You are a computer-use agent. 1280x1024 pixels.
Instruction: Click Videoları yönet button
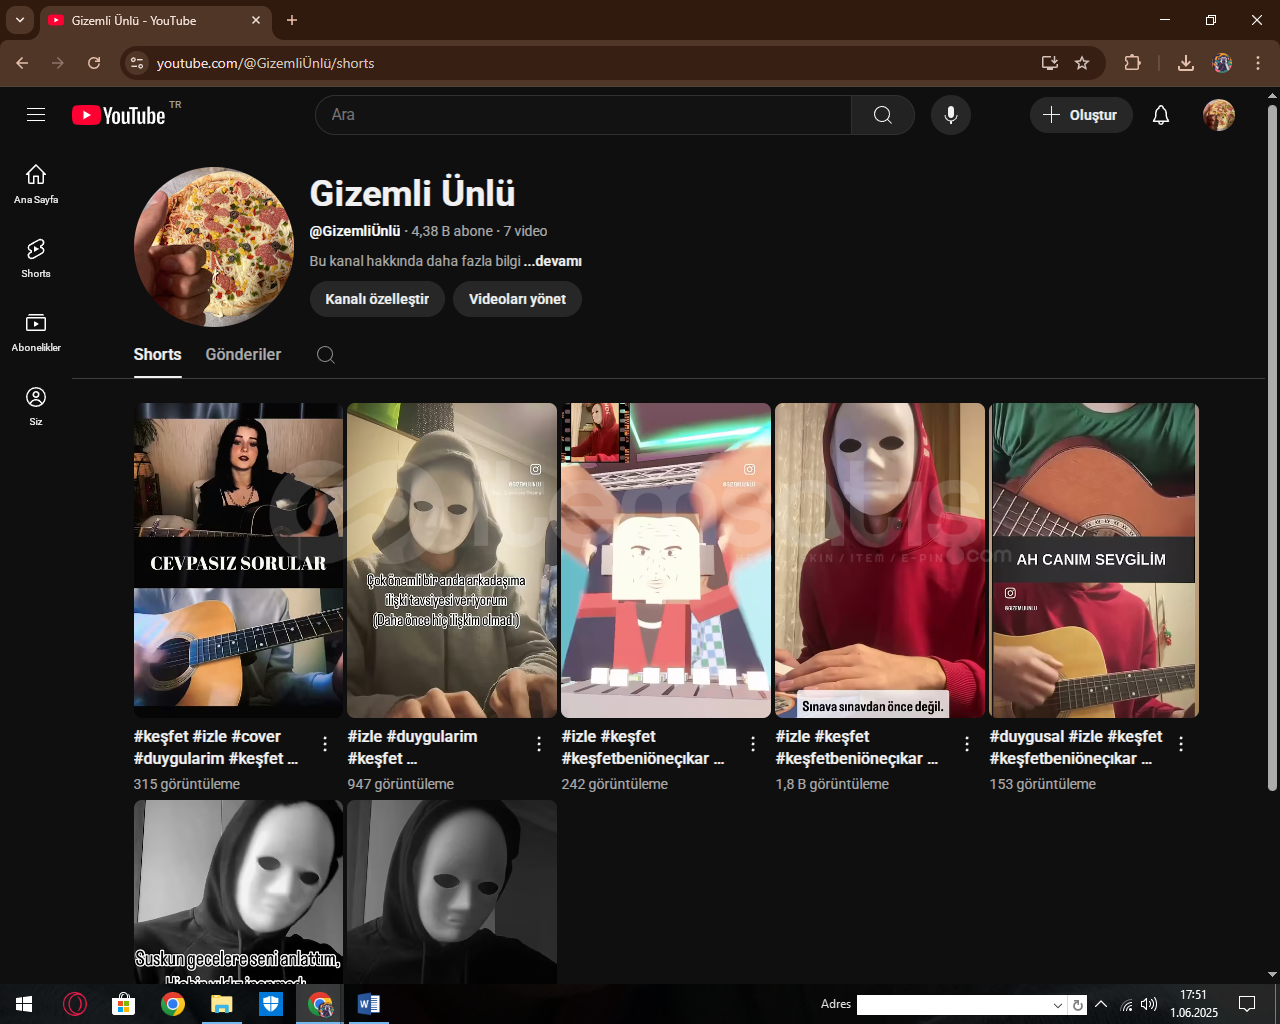click(517, 299)
